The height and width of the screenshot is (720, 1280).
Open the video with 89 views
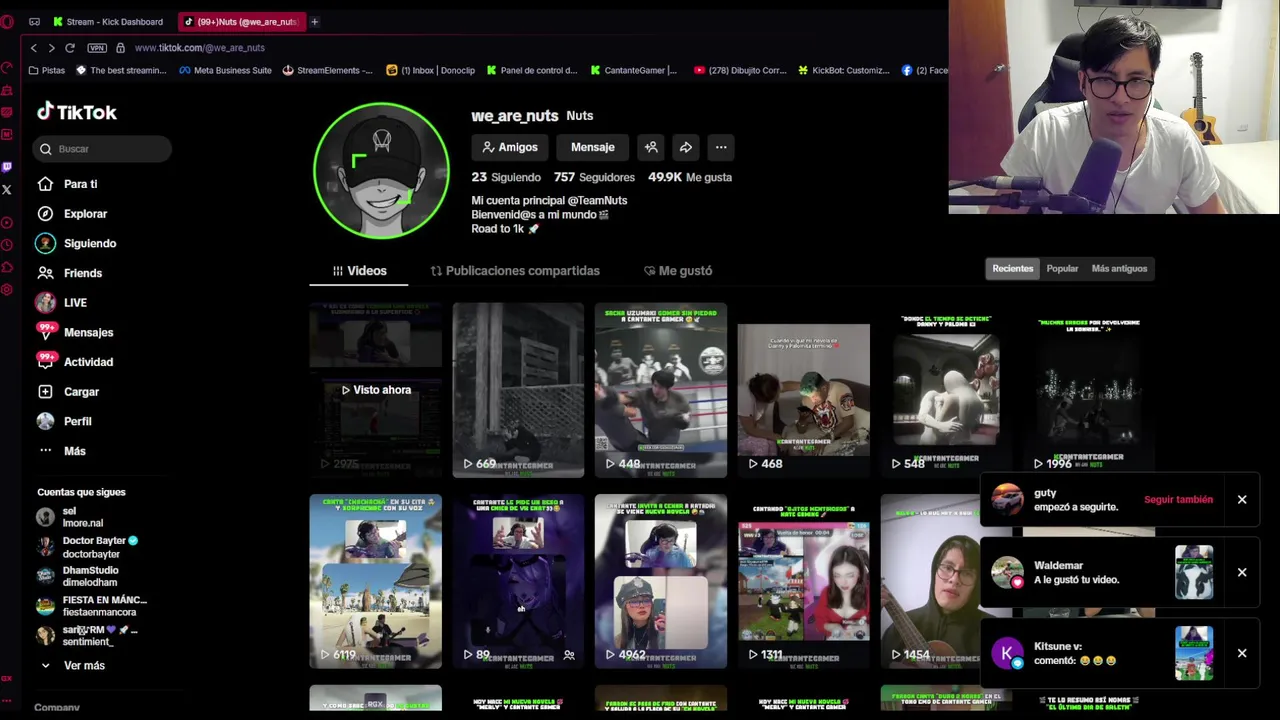click(x=518, y=581)
